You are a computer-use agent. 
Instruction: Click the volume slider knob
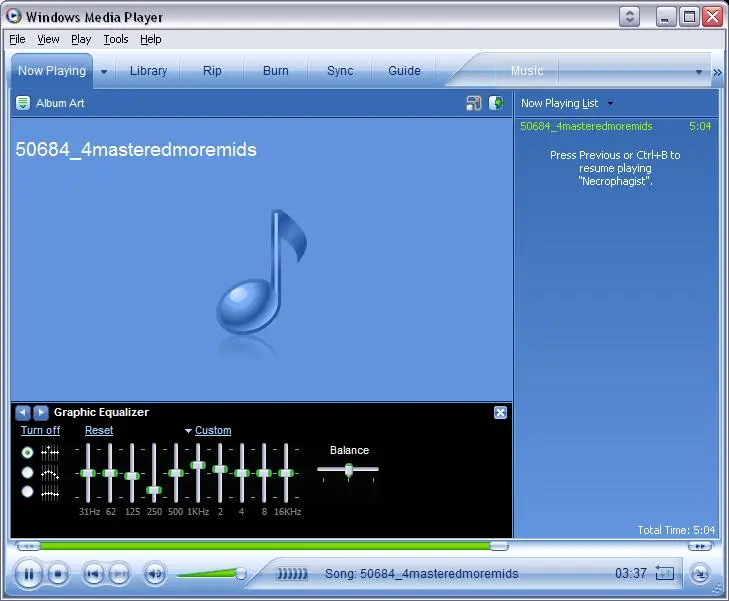[x=240, y=574]
